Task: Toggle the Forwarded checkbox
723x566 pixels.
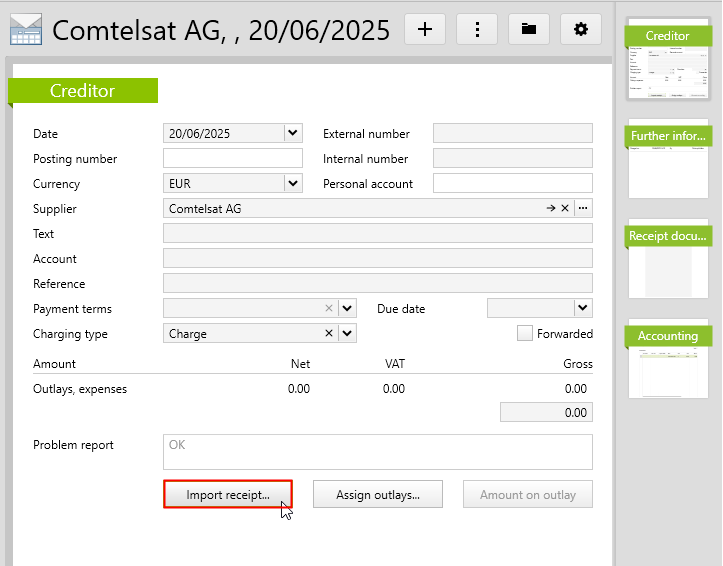Action: 525,334
